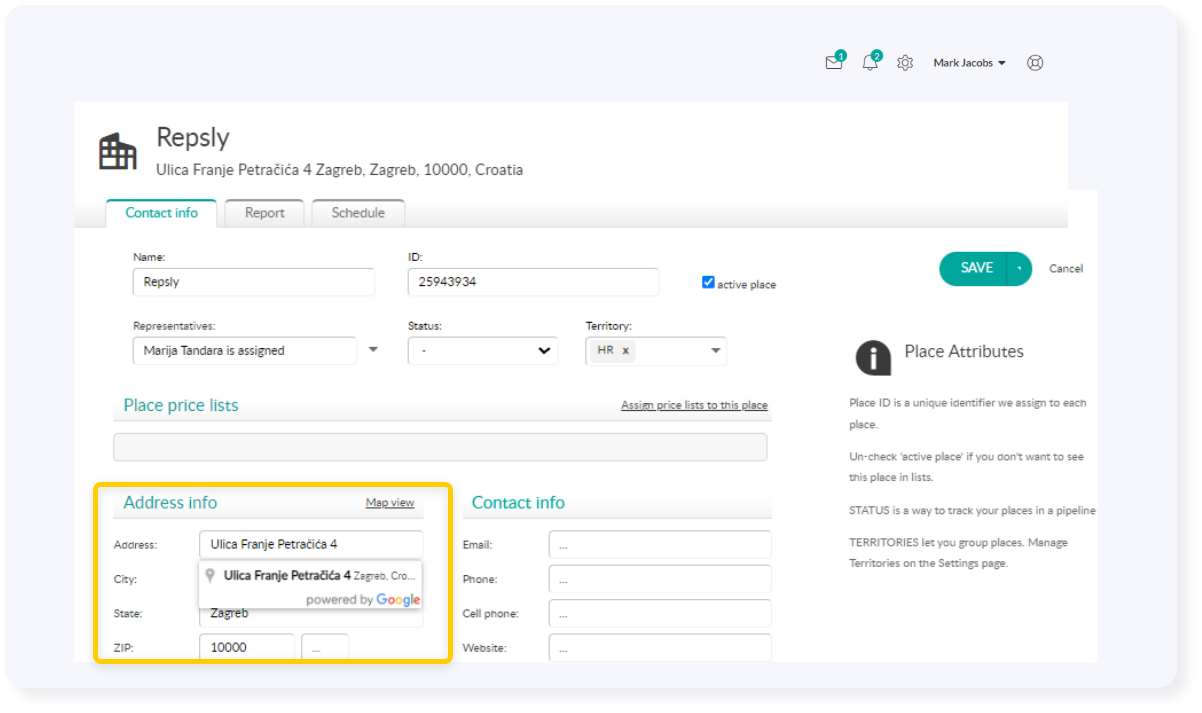Switch to the Schedule tab
This screenshot has width=1202, height=713.
point(358,213)
